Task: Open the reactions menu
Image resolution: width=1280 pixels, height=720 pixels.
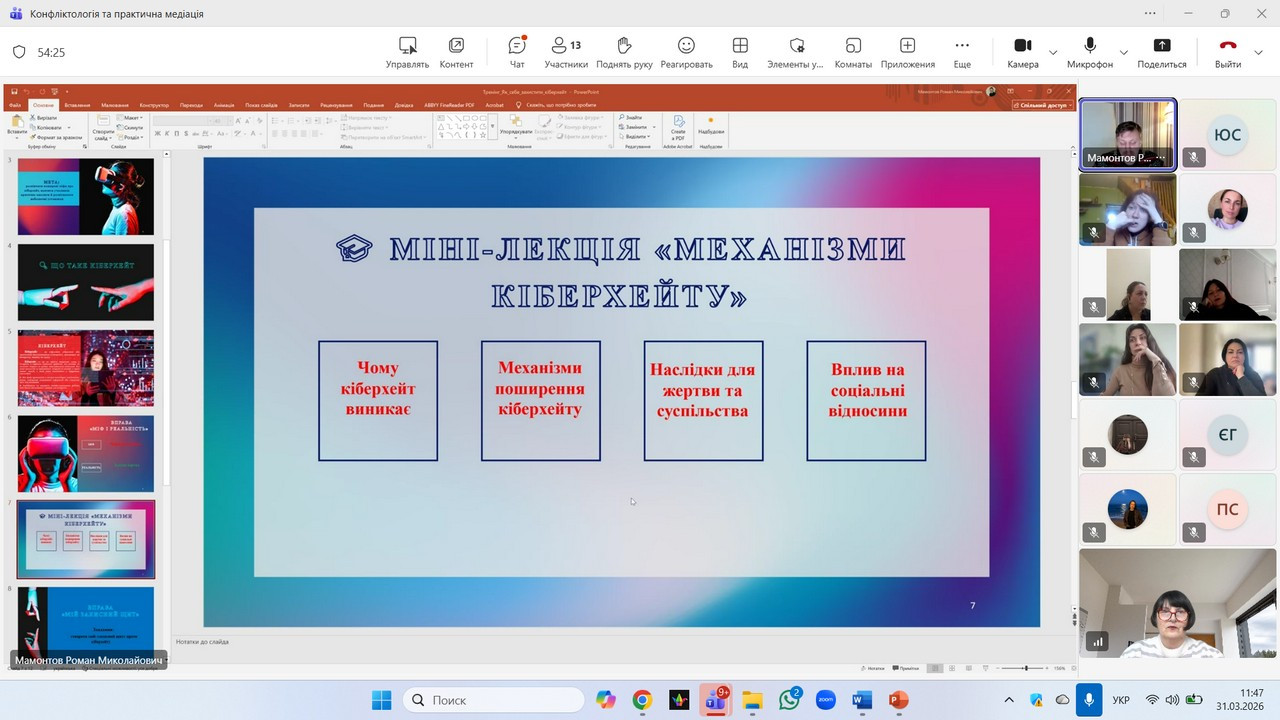Action: (x=686, y=52)
